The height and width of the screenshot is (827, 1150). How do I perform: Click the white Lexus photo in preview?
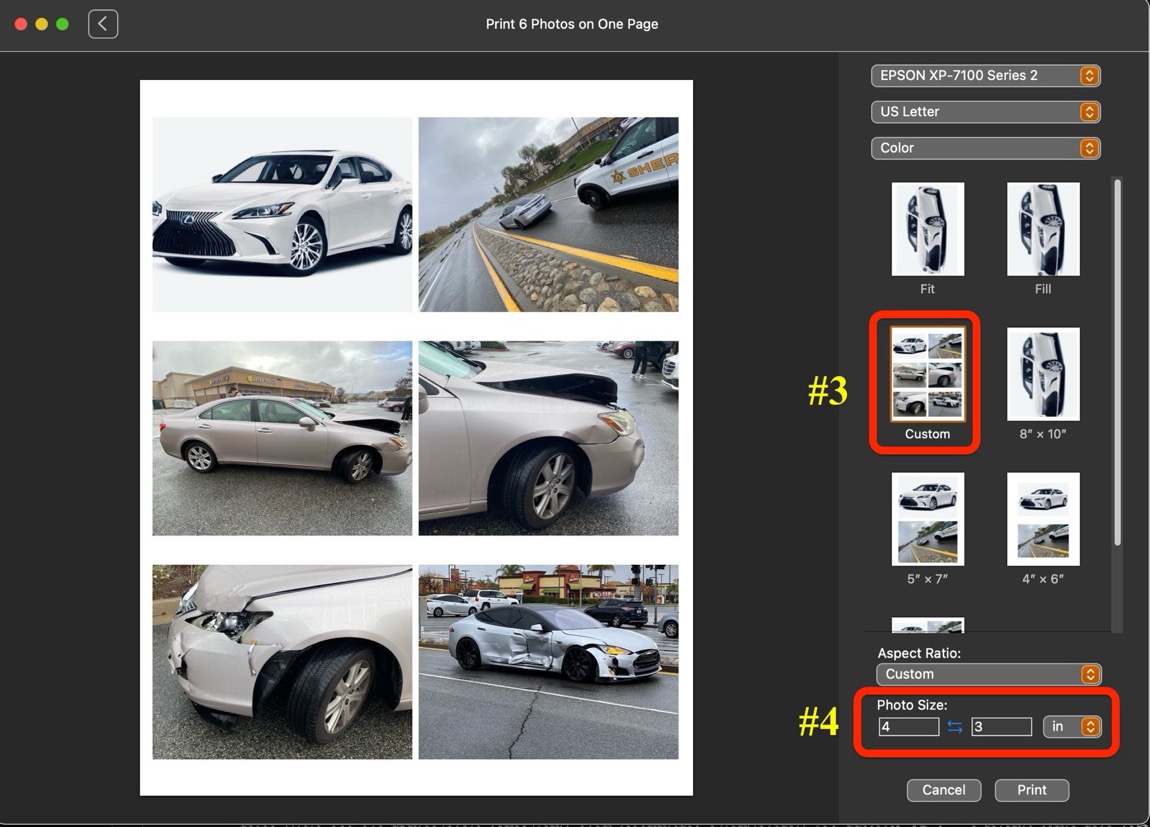[282, 214]
